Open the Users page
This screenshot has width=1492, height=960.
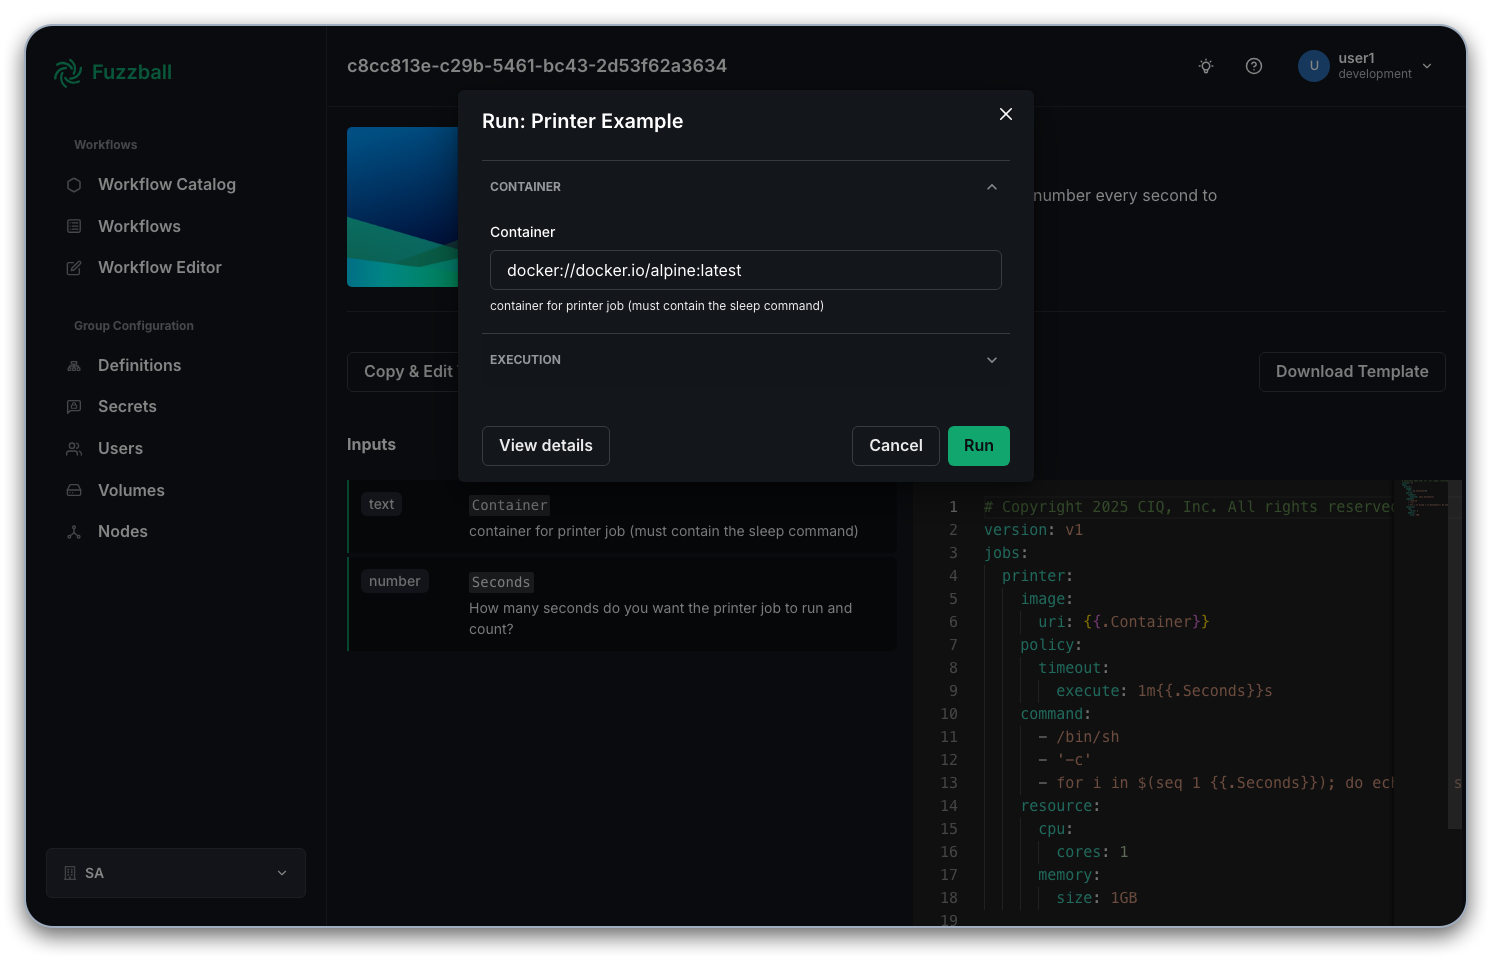coord(120,449)
